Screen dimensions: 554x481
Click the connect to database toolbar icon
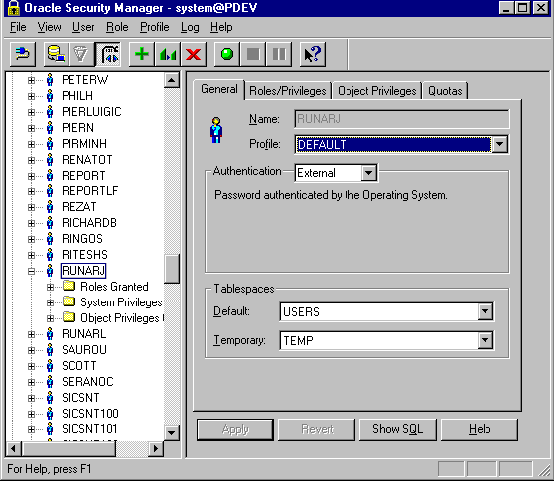coord(23,54)
